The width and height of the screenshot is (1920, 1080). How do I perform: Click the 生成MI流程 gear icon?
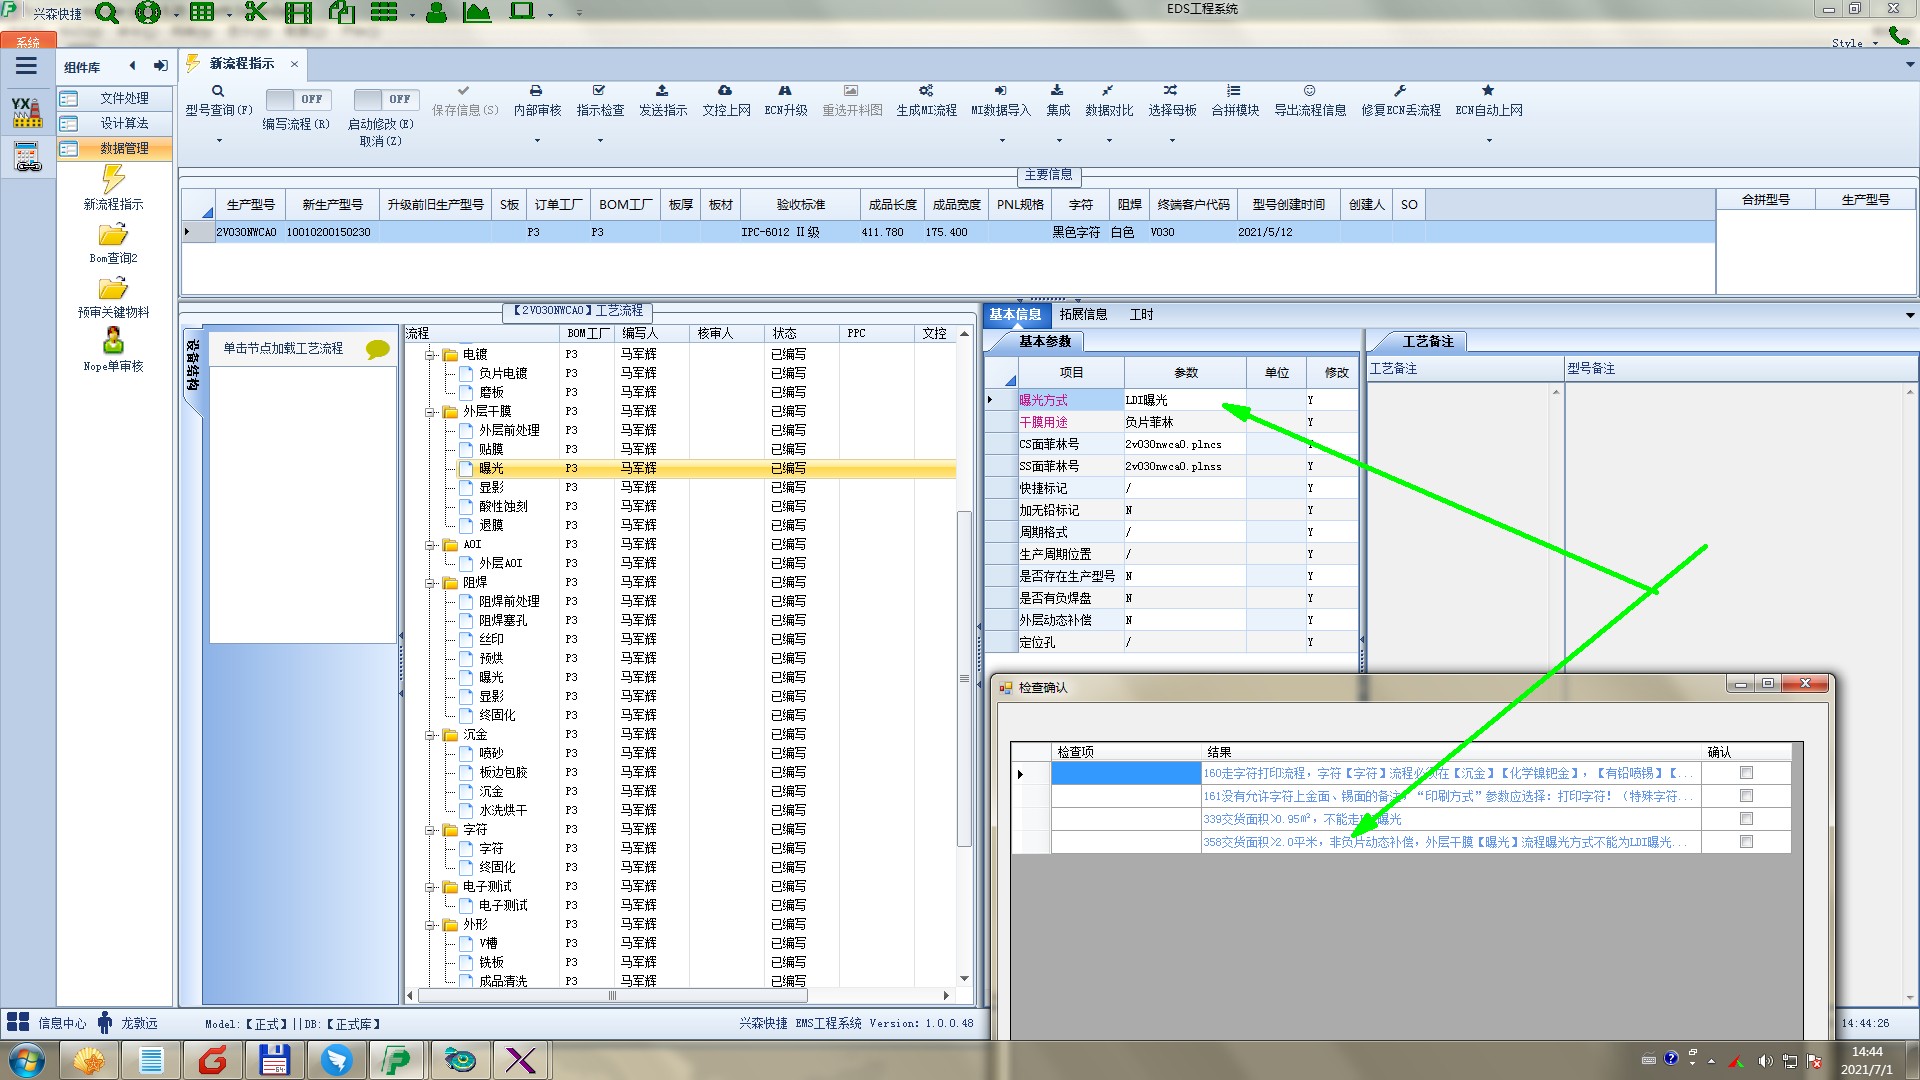926,91
